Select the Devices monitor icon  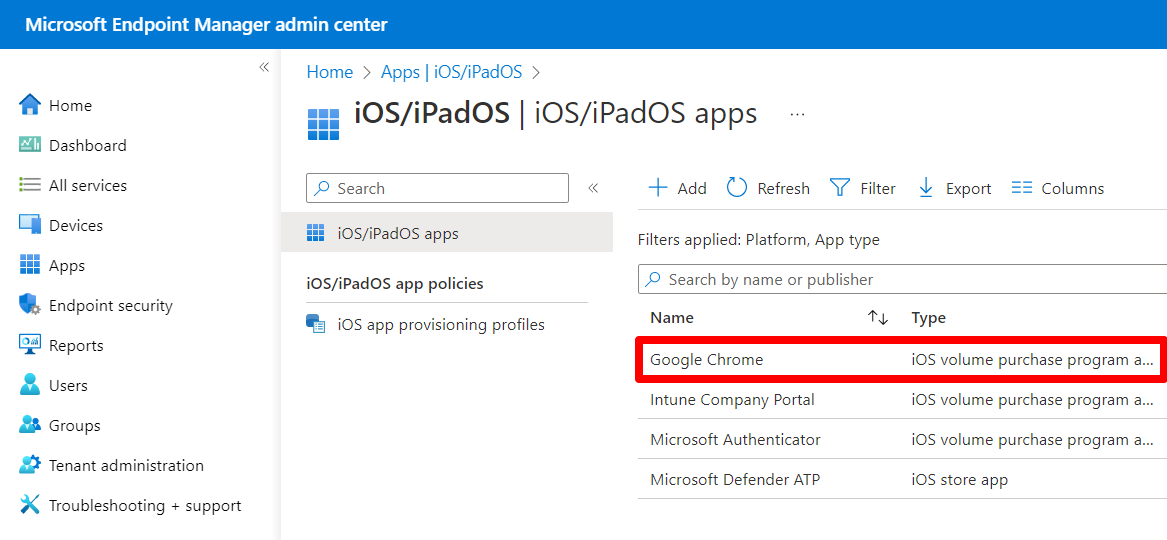coord(30,225)
